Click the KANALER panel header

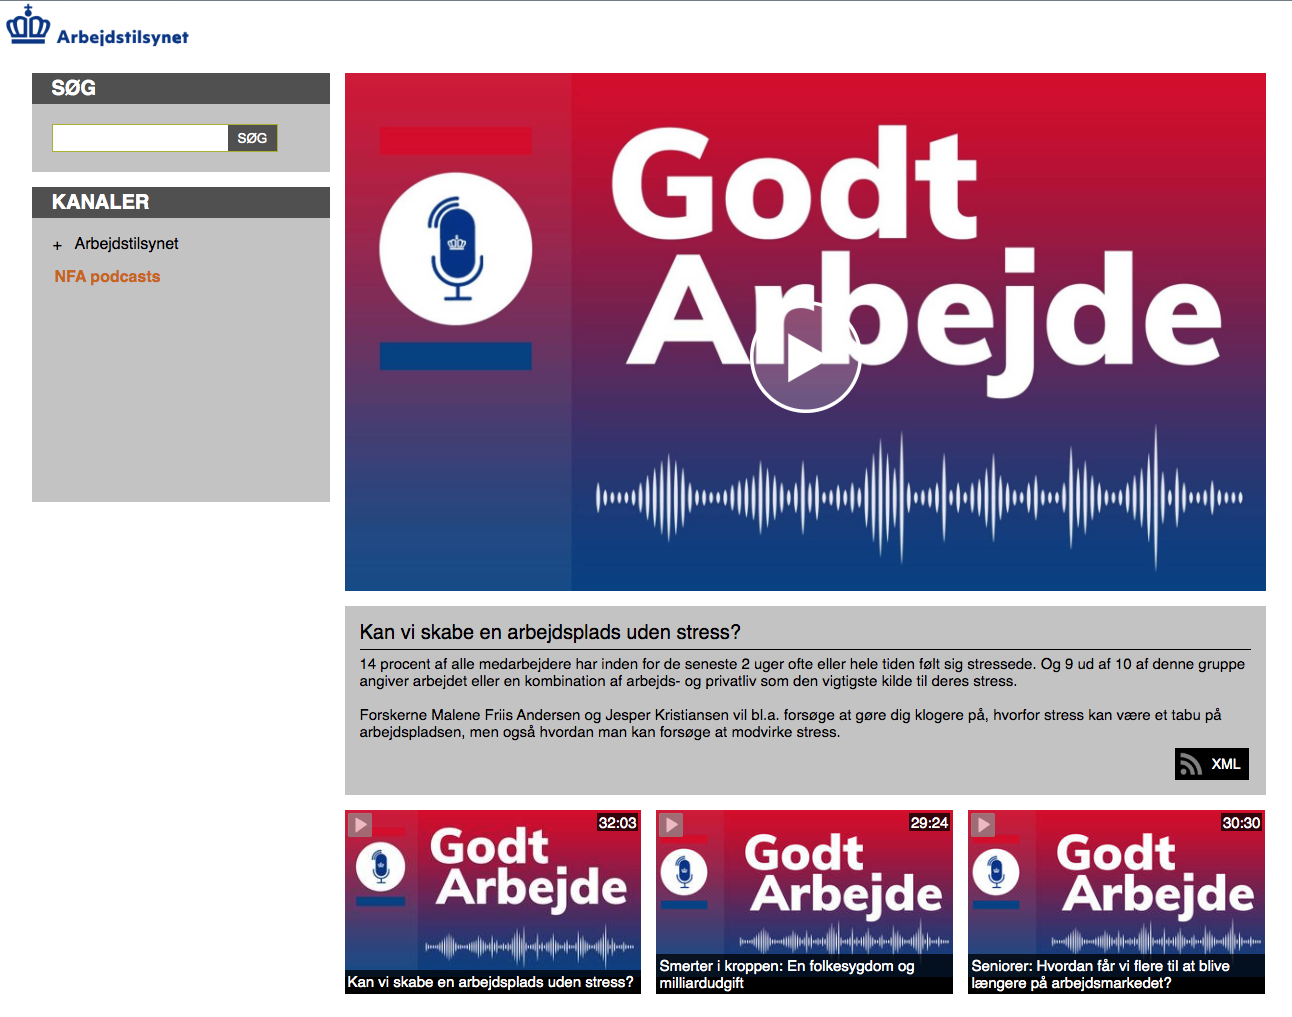[x=181, y=202]
